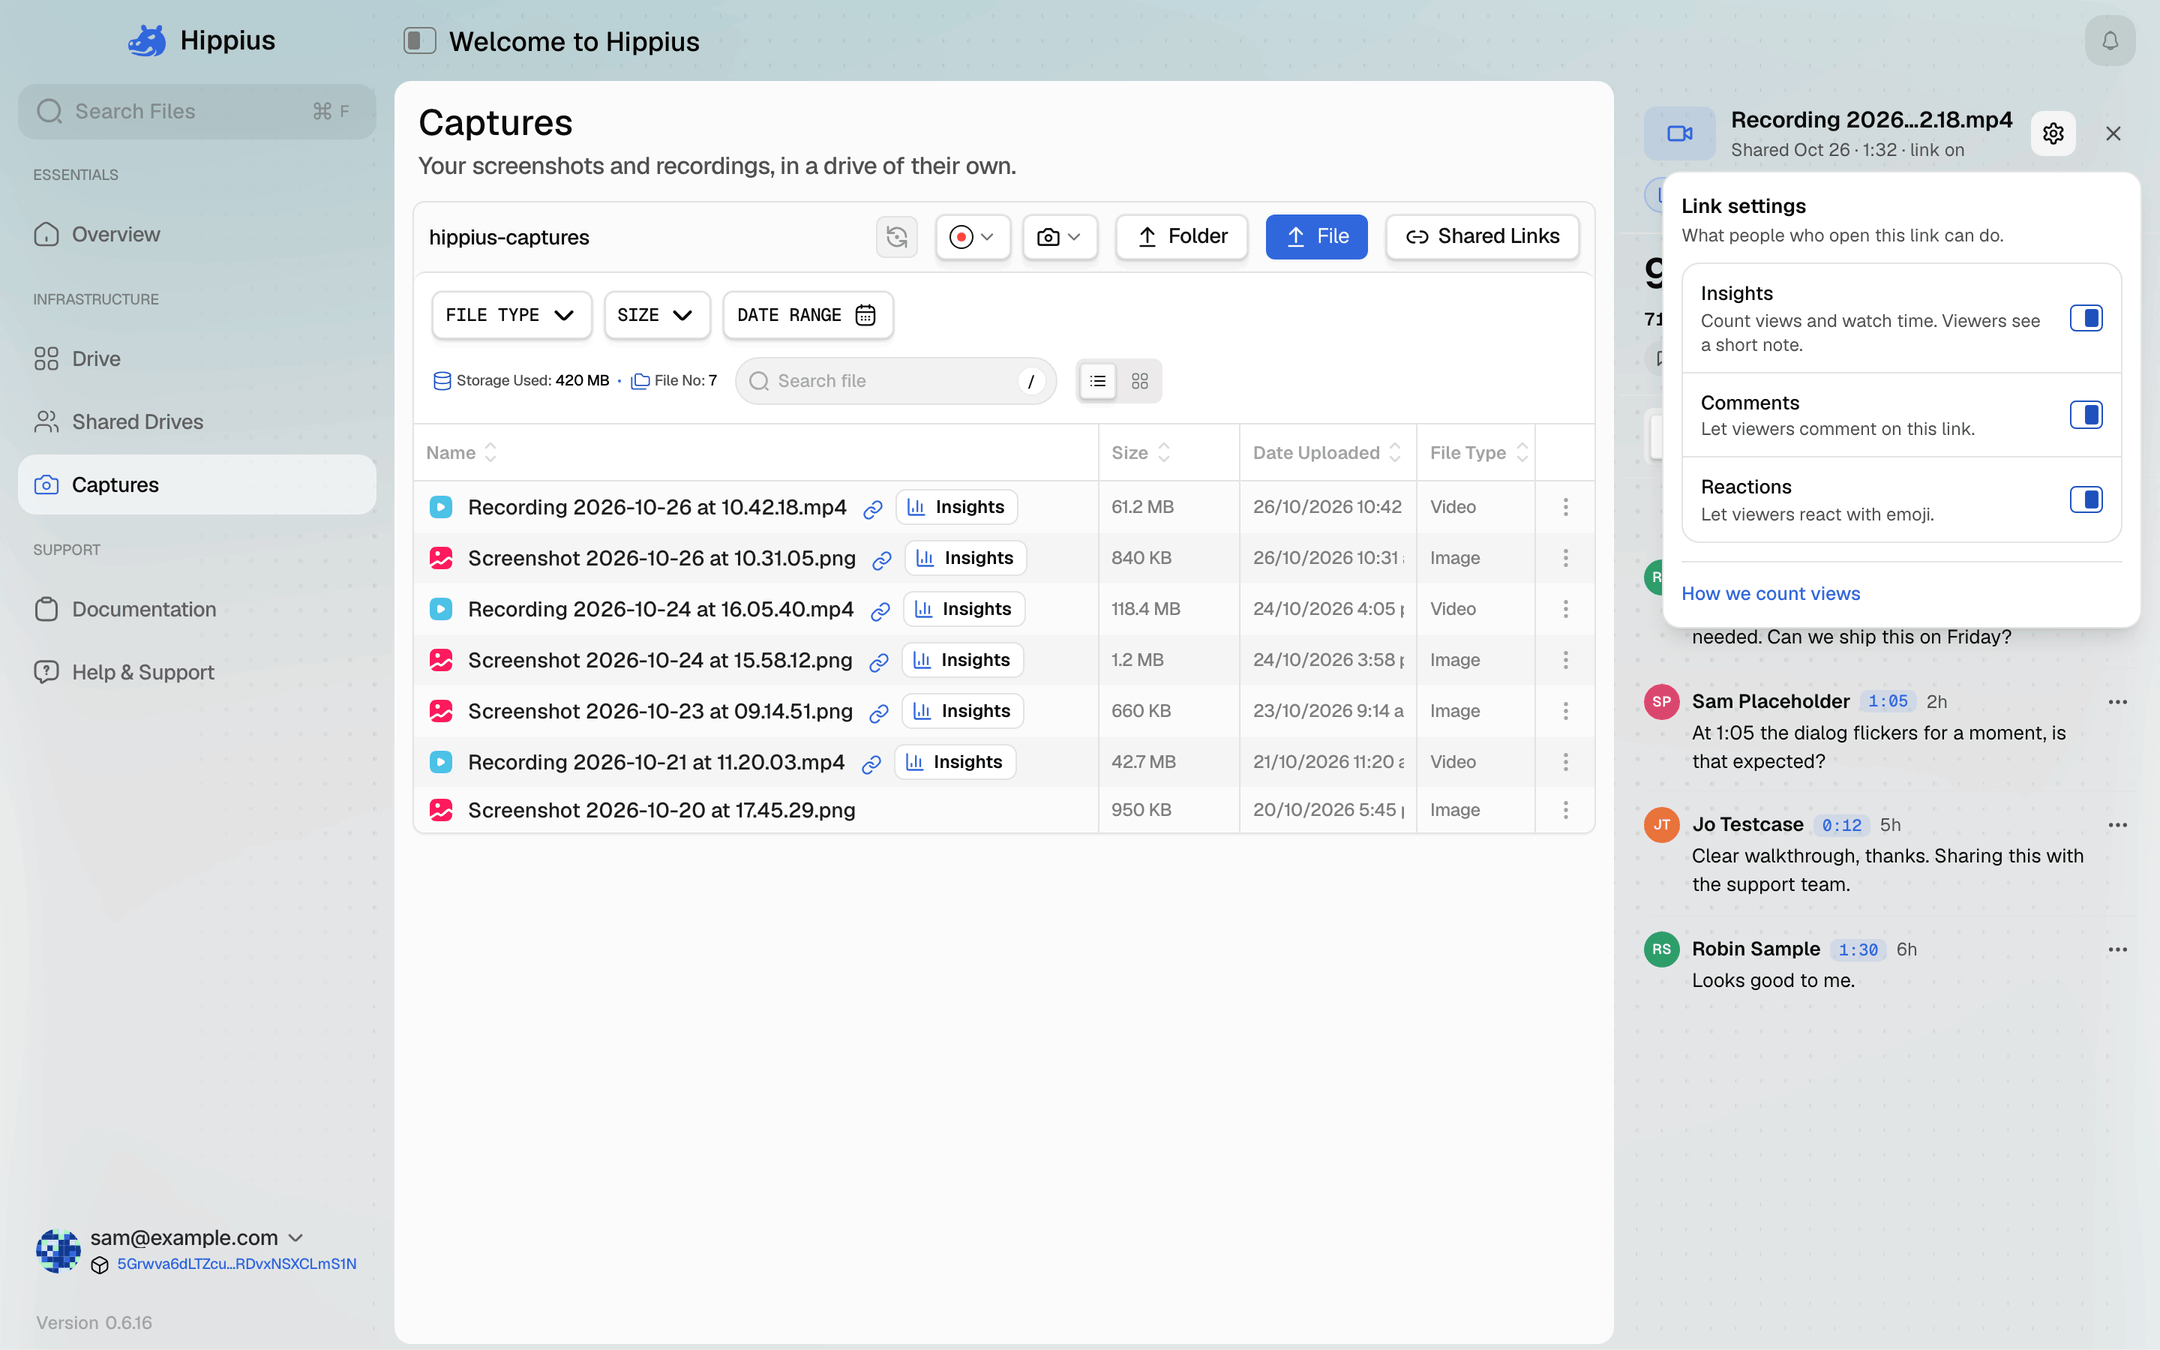
Task: Open the sam@example.com account menu
Action: tap(196, 1238)
